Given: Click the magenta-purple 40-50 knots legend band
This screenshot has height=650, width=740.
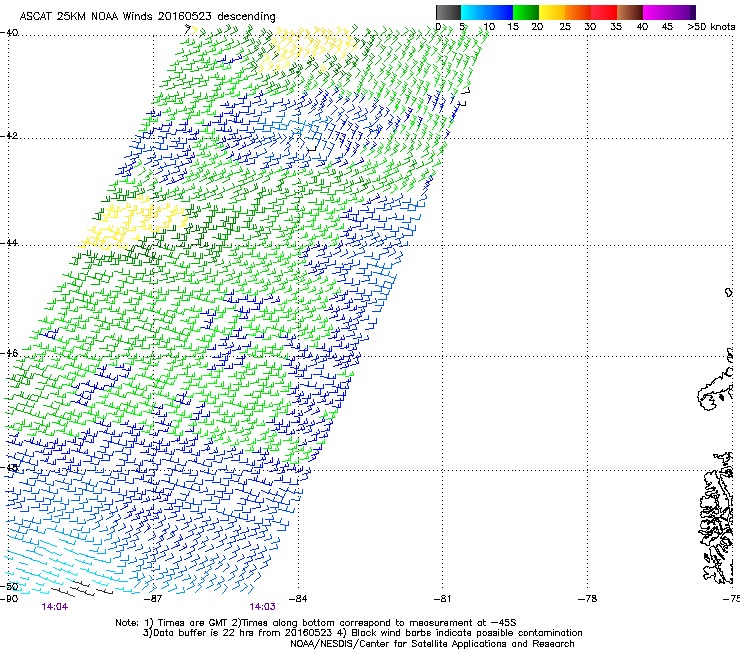Looking at the screenshot, I should tap(669, 12).
